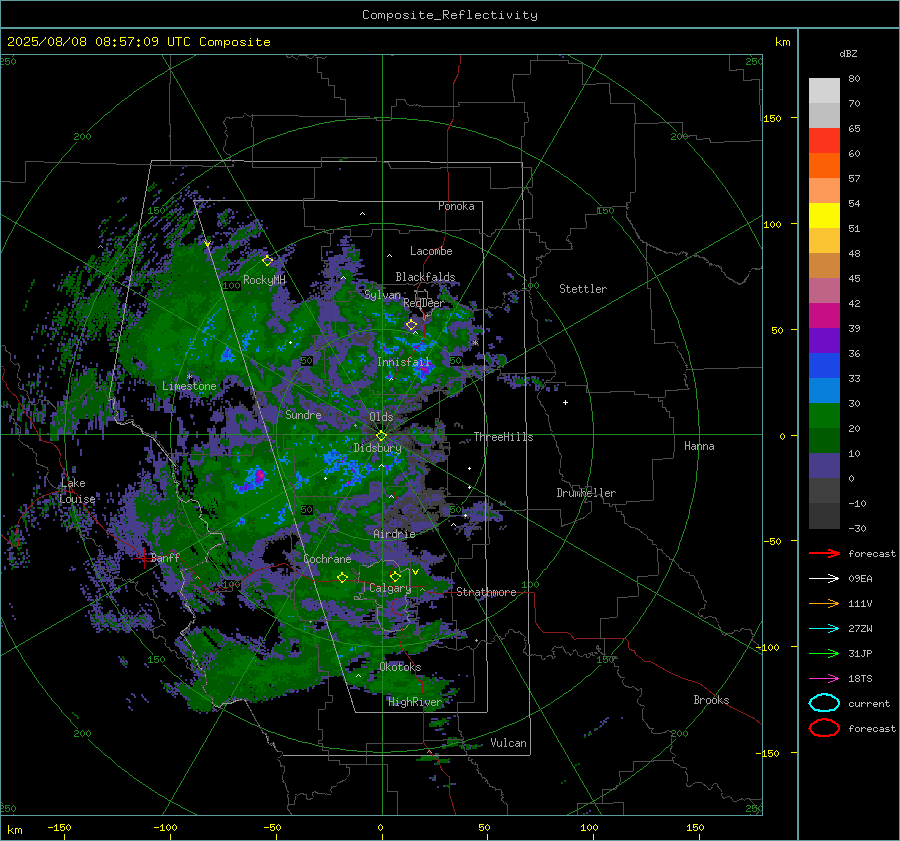Click the white 09EA arrow legend icon
Image resolution: width=900 pixels, height=841 pixels.
[x=824, y=579]
